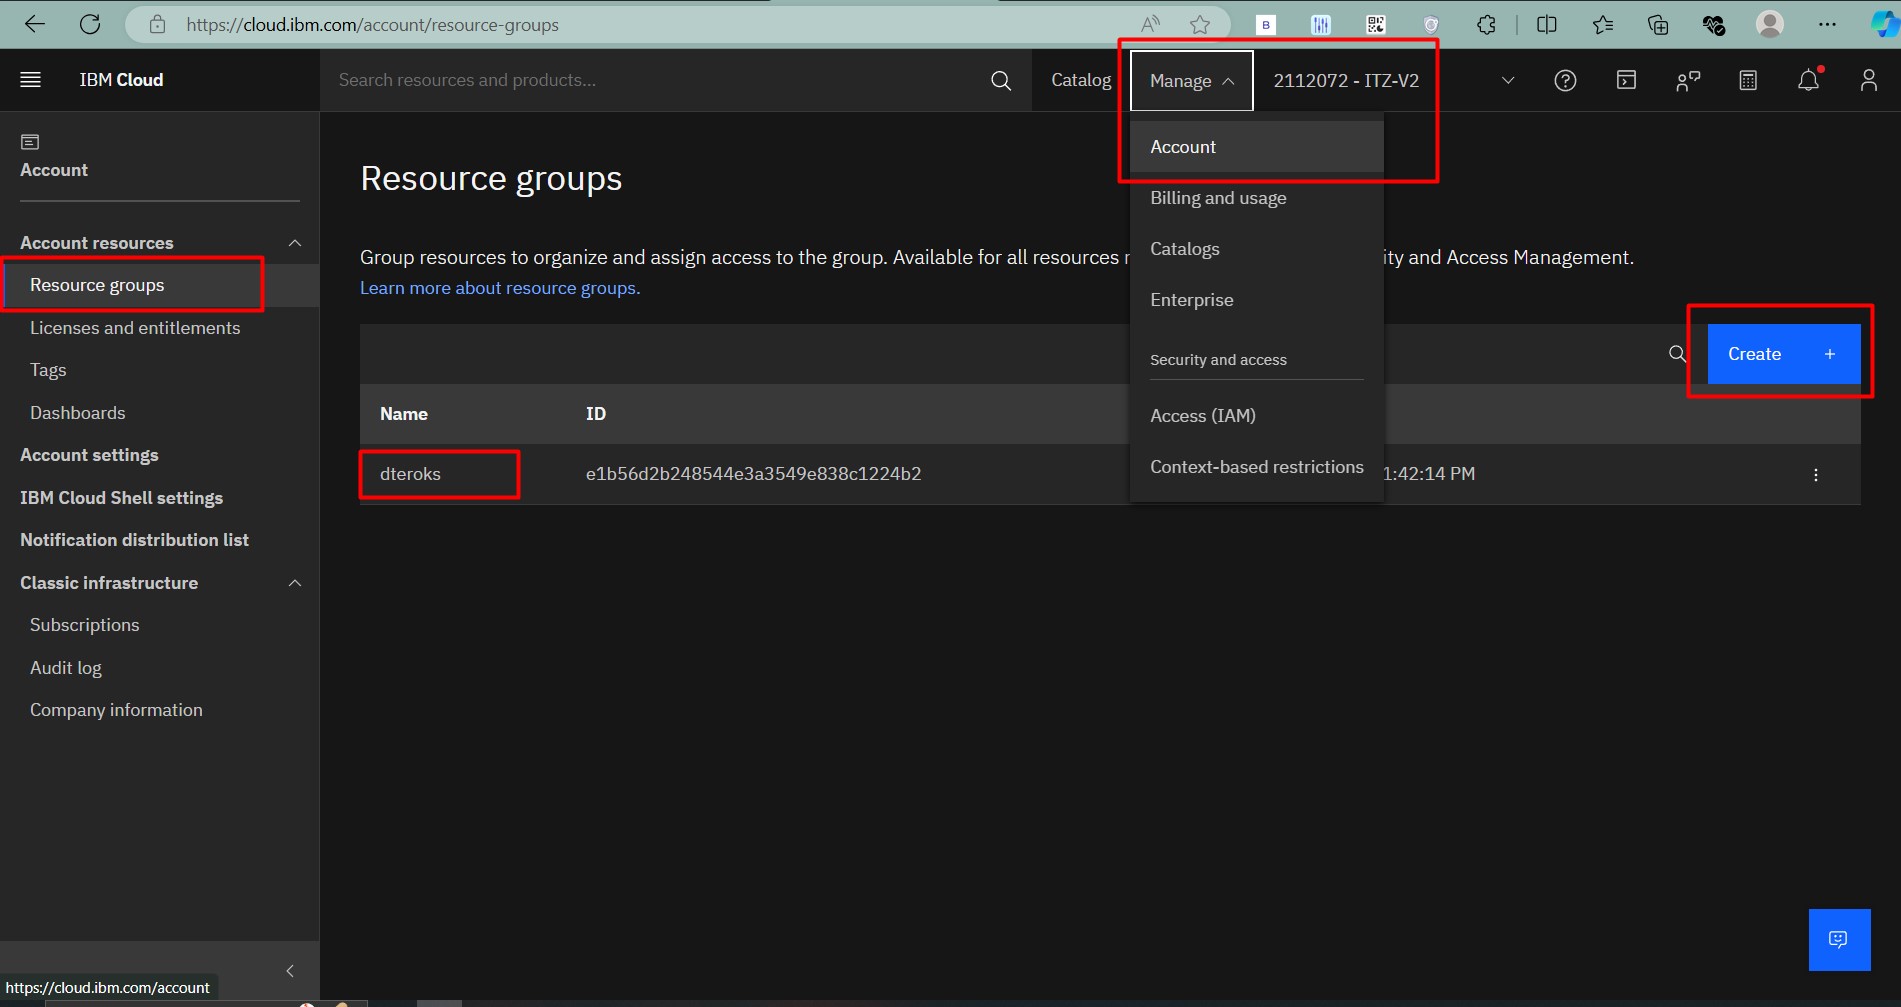Image resolution: width=1901 pixels, height=1007 pixels.
Task: Sort by the Name column header
Action: click(x=404, y=414)
